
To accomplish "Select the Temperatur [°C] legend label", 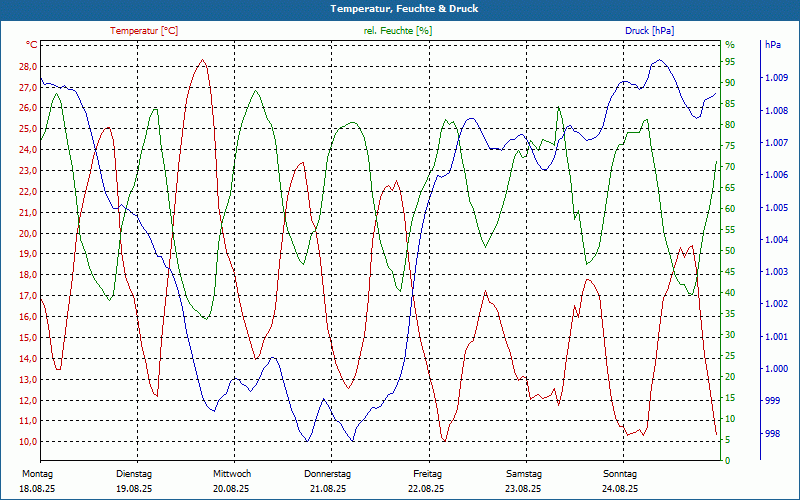I will pos(144,31).
